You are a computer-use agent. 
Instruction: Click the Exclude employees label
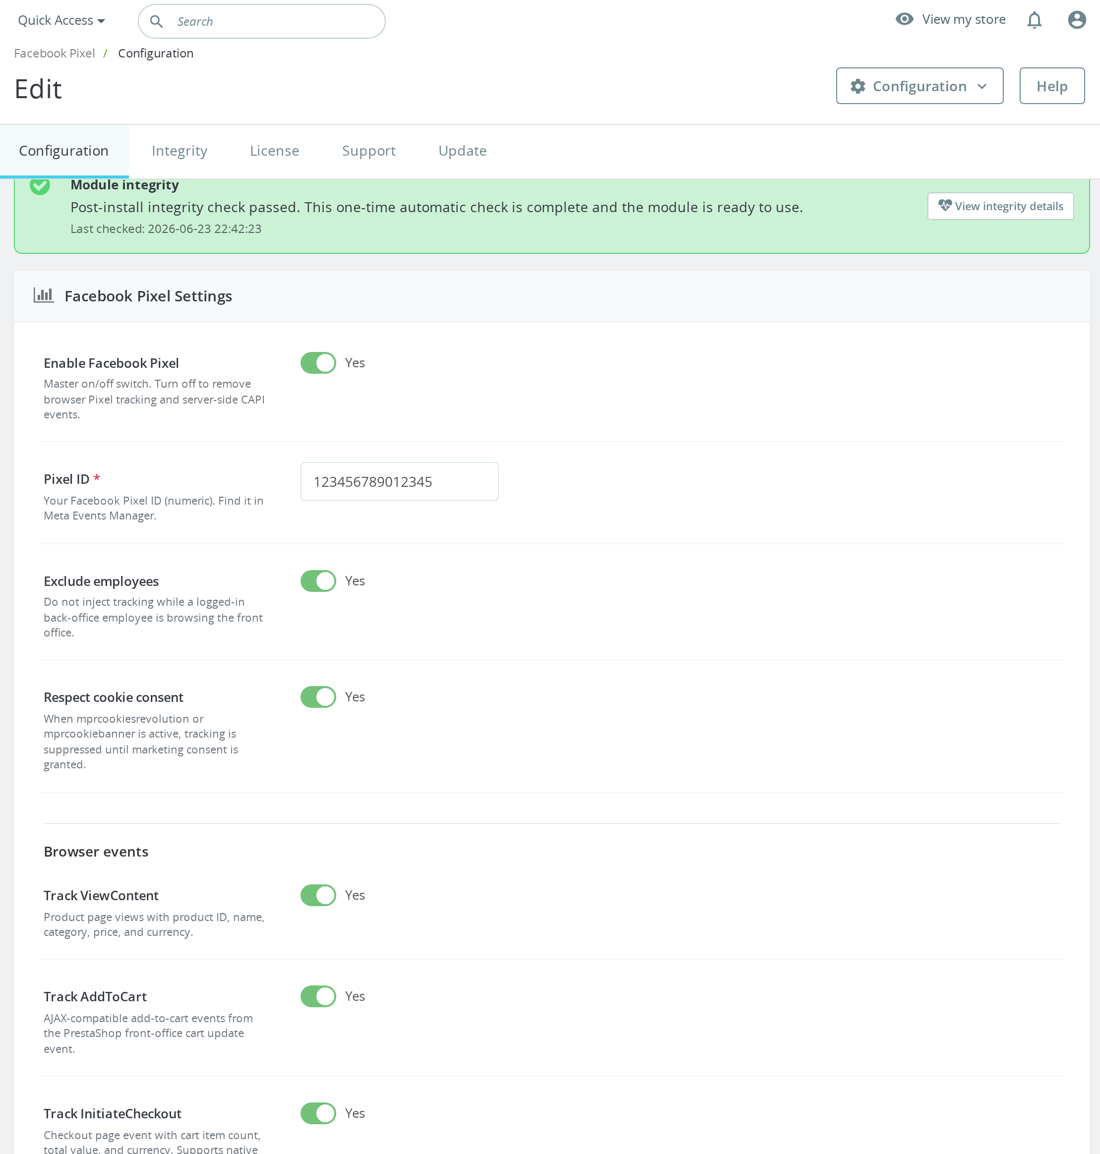pyautogui.click(x=101, y=581)
